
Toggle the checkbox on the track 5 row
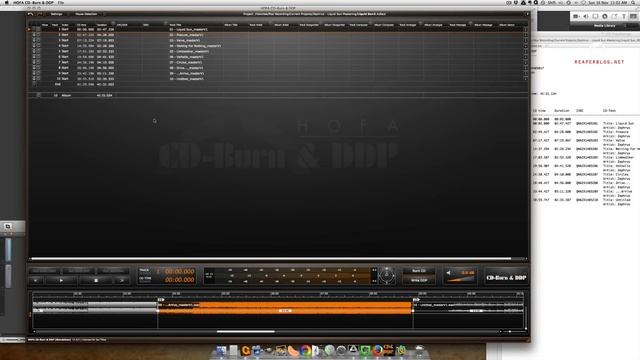coord(39,51)
